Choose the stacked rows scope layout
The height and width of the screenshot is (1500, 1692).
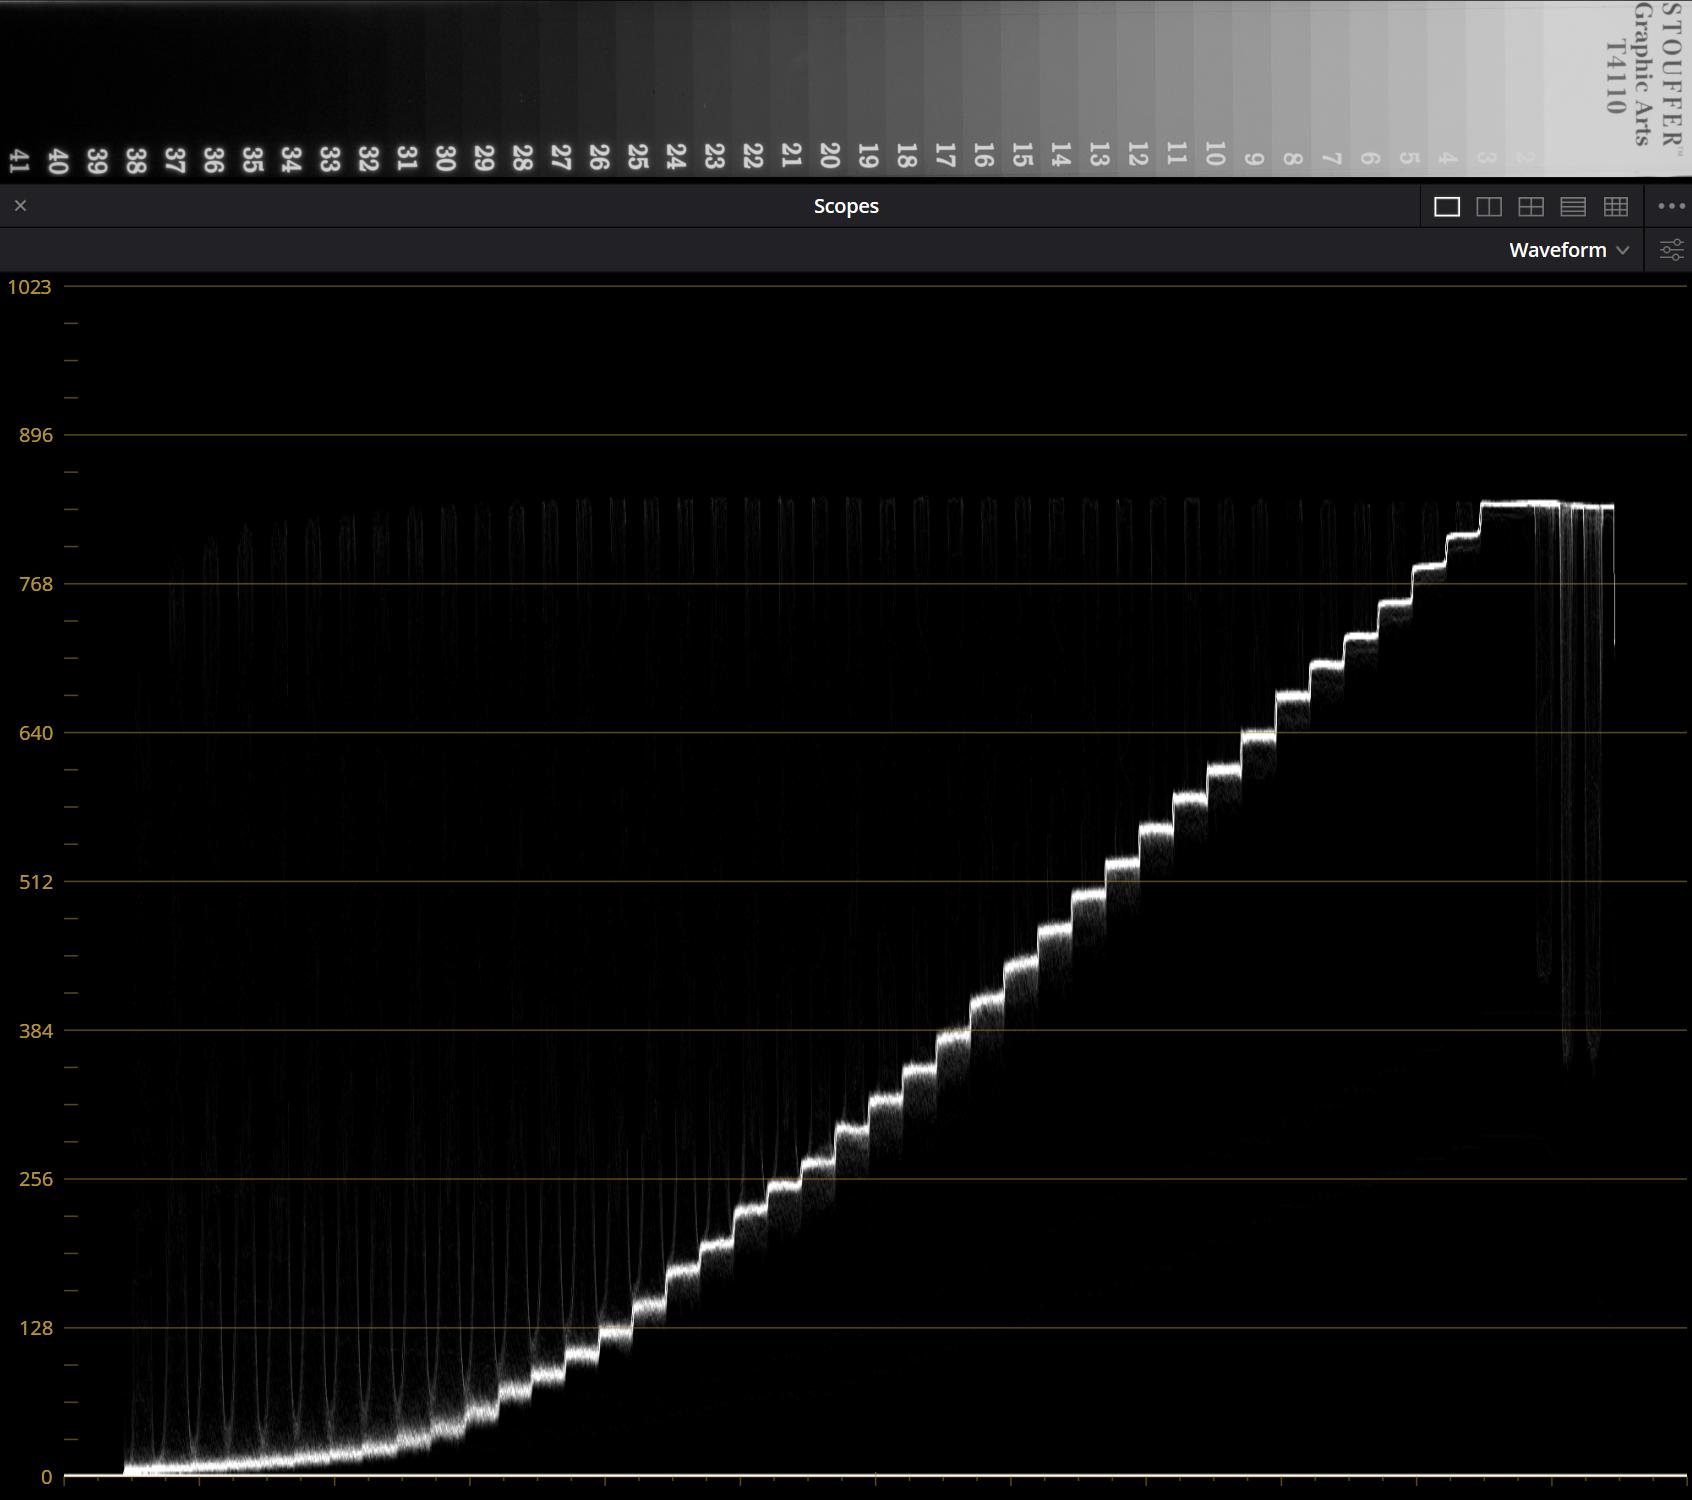coord(1572,206)
